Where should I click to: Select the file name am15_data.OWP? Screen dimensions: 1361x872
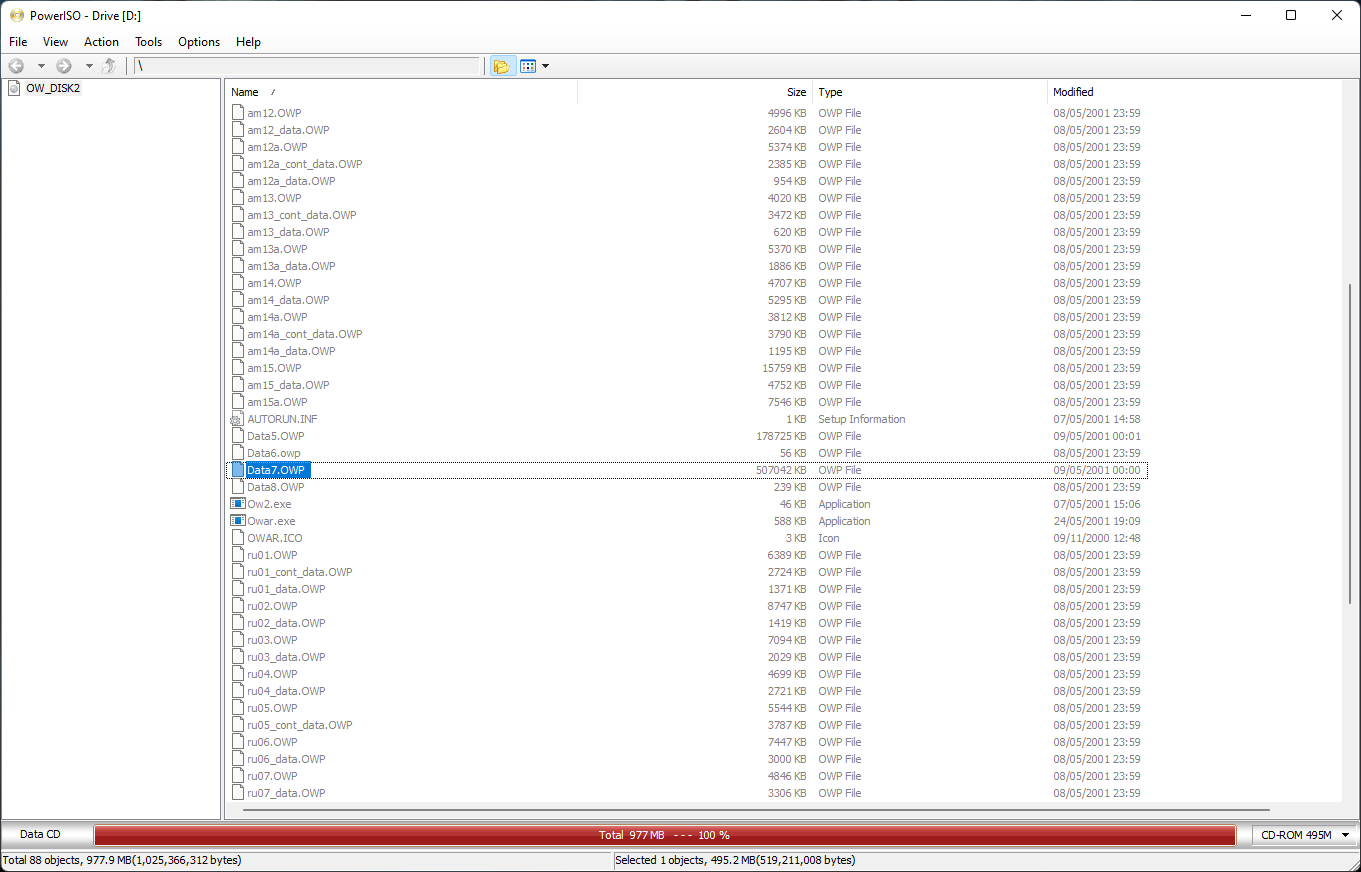click(x=288, y=385)
